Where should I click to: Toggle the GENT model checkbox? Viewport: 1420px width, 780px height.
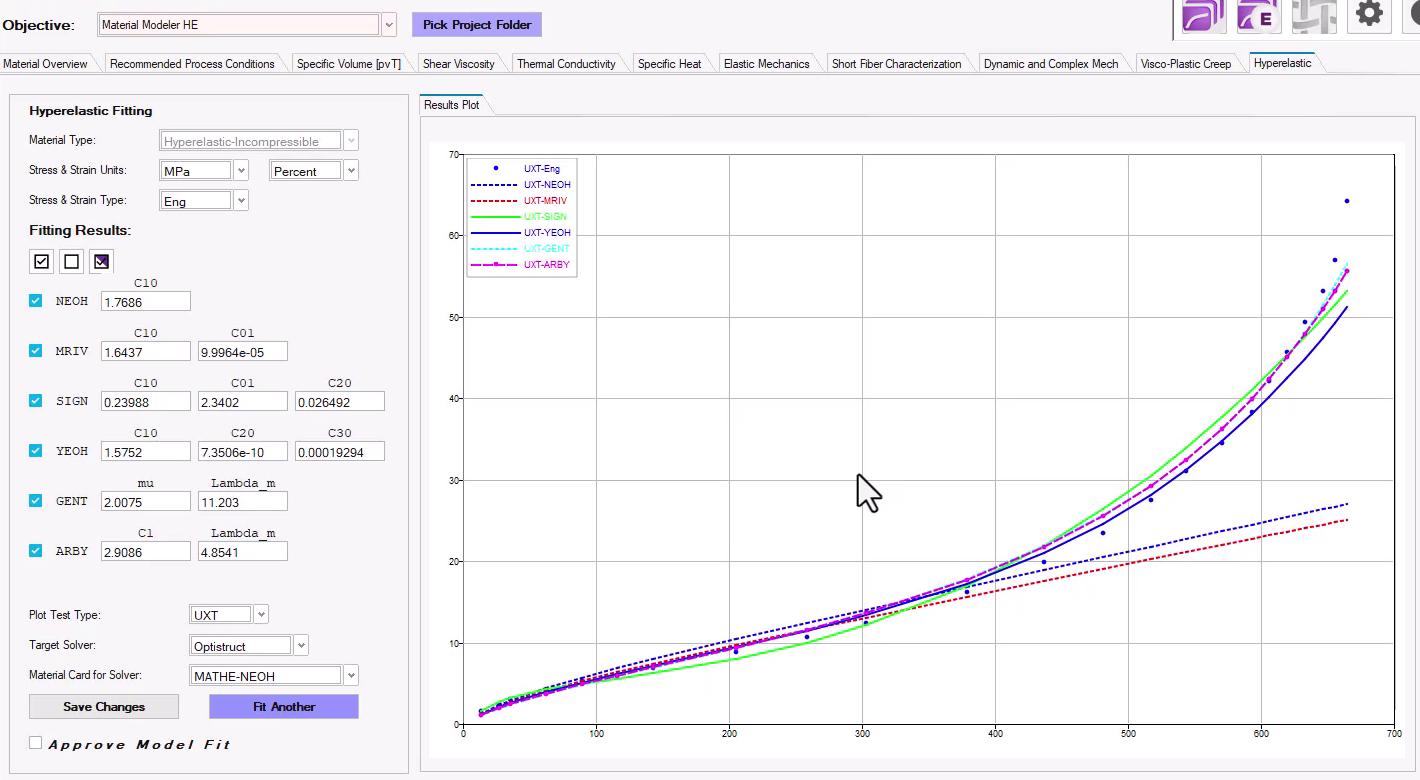36,500
